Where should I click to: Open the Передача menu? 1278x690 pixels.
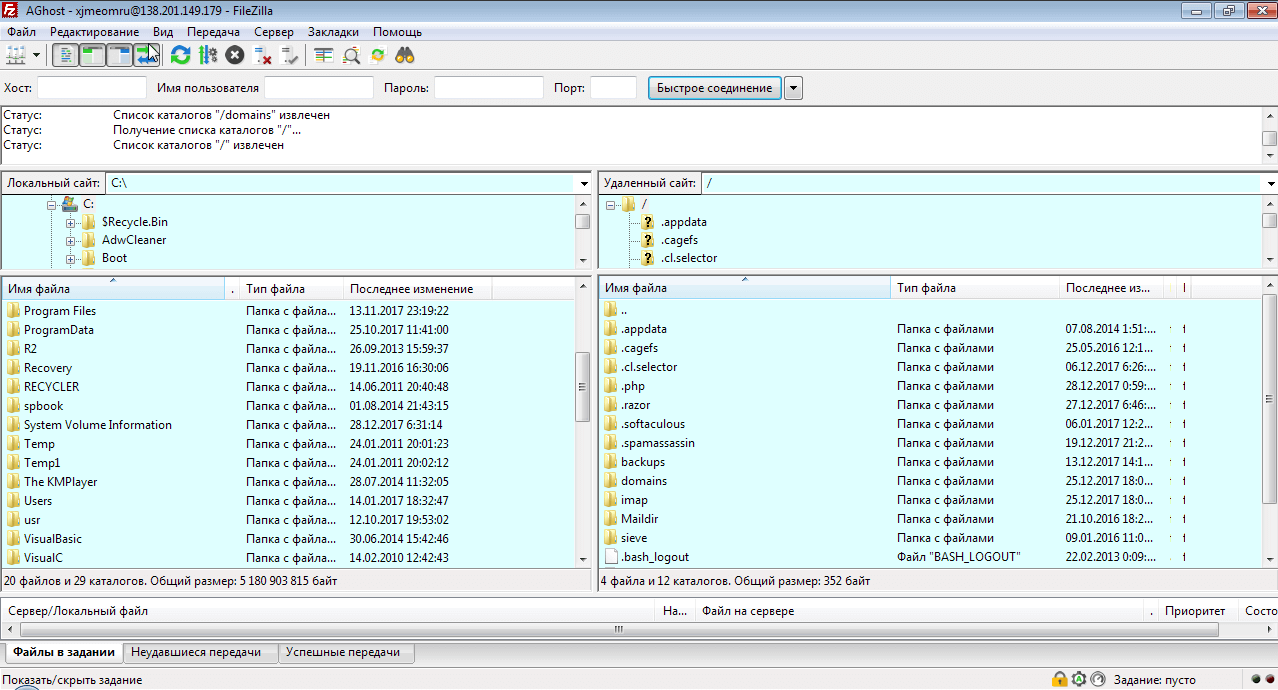click(x=213, y=32)
